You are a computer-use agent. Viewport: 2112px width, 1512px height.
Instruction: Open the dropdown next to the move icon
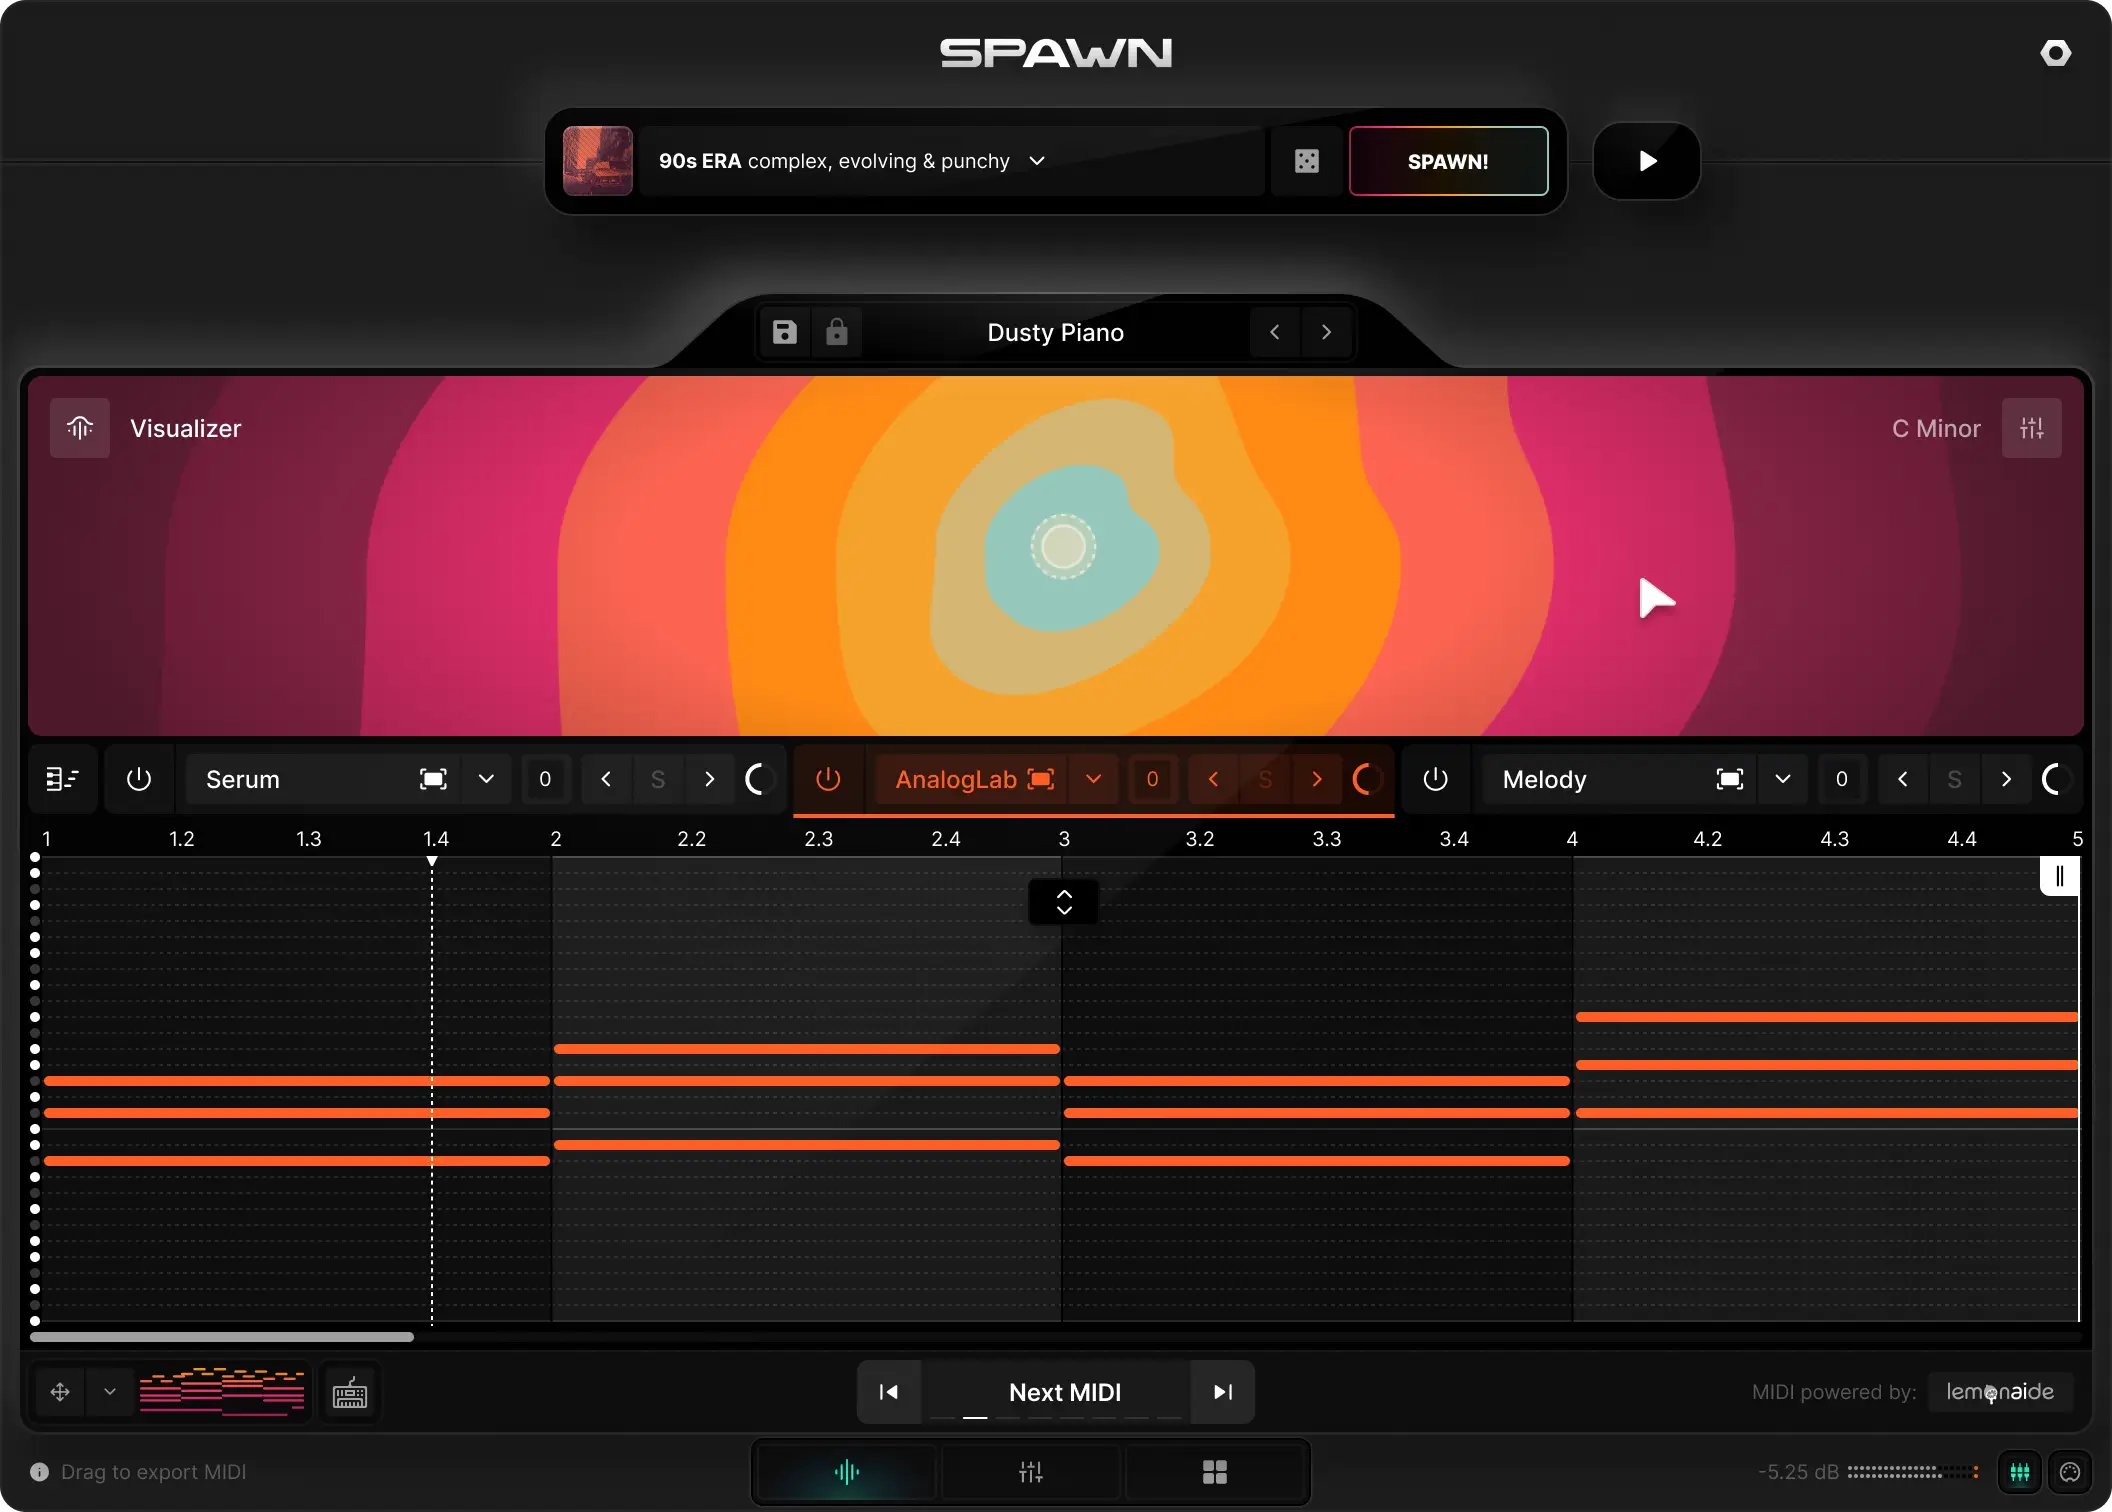click(110, 1392)
